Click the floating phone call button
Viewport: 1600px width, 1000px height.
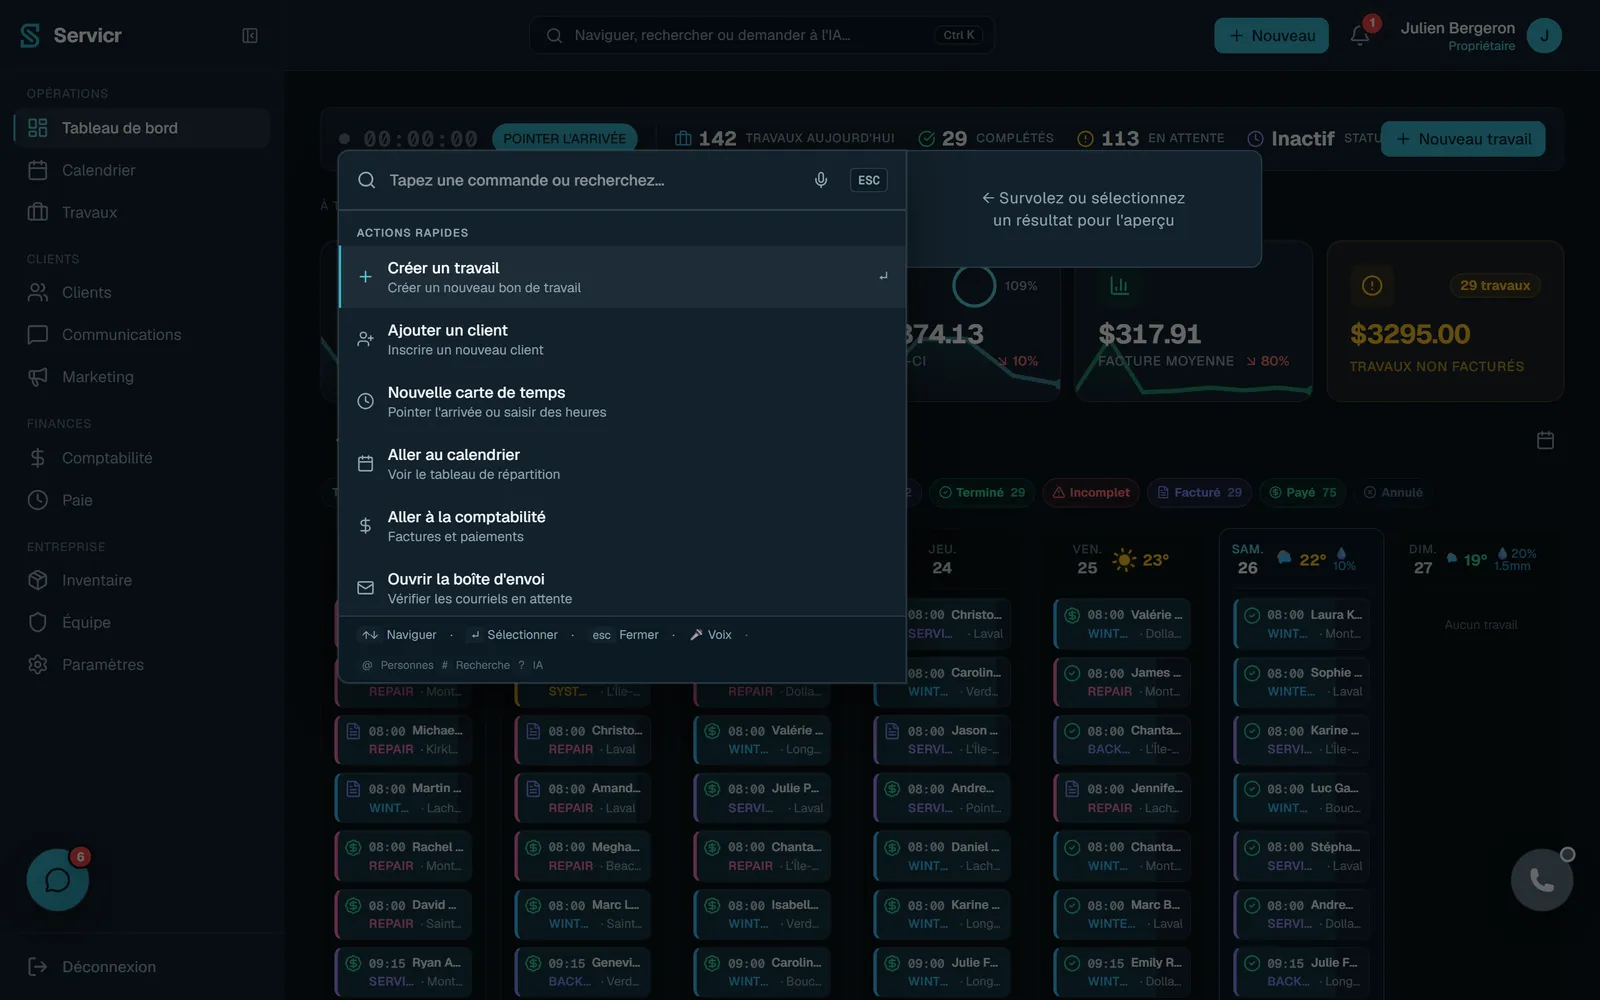[x=1542, y=880]
